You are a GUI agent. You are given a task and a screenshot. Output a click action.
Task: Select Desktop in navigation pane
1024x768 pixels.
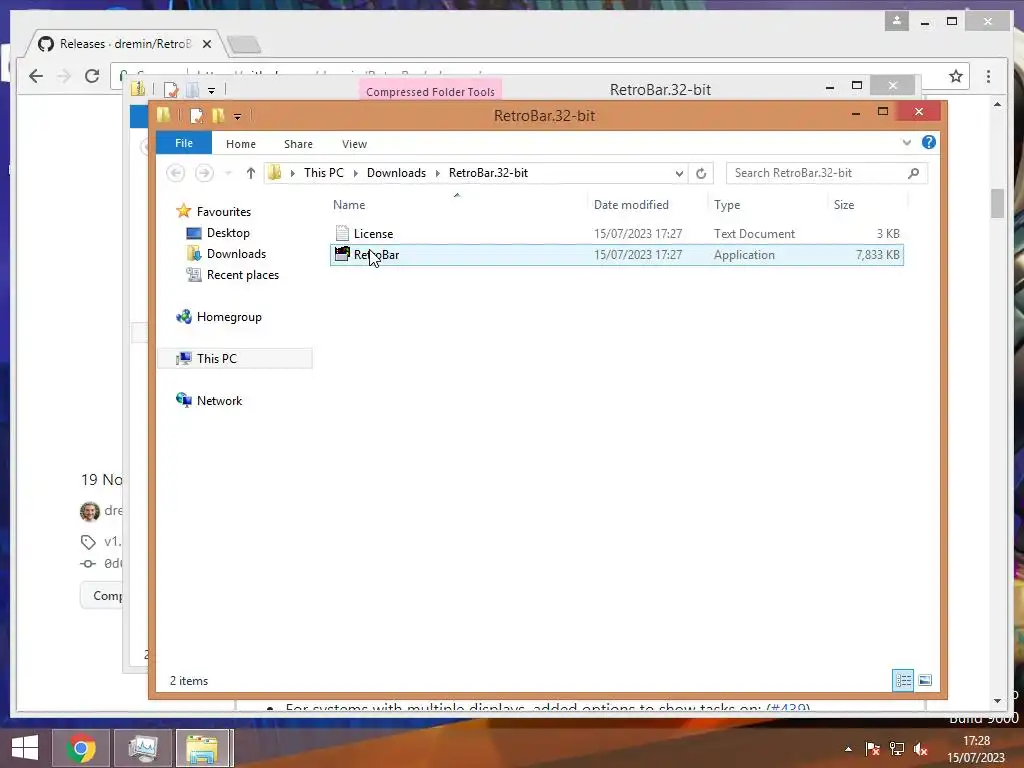pos(228,233)
